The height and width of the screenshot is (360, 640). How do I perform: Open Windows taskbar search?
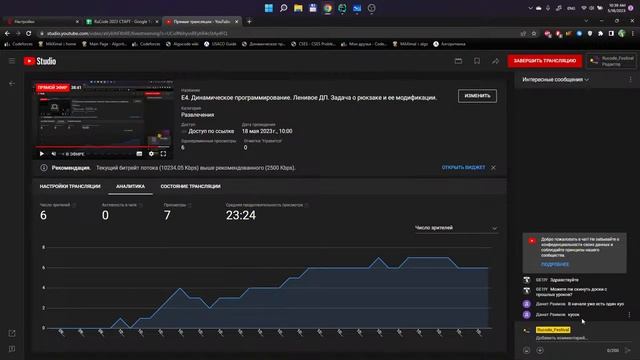pyautogui.click(x=283, y=8)
